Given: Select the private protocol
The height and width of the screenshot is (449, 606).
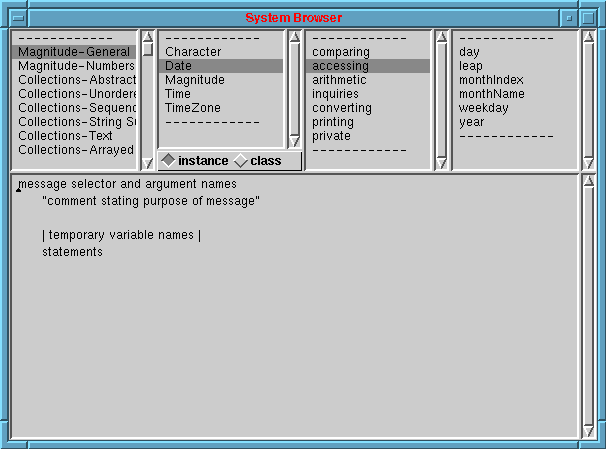Looking at the screenshot, I should pyautogui.click(x=368, y=136).
